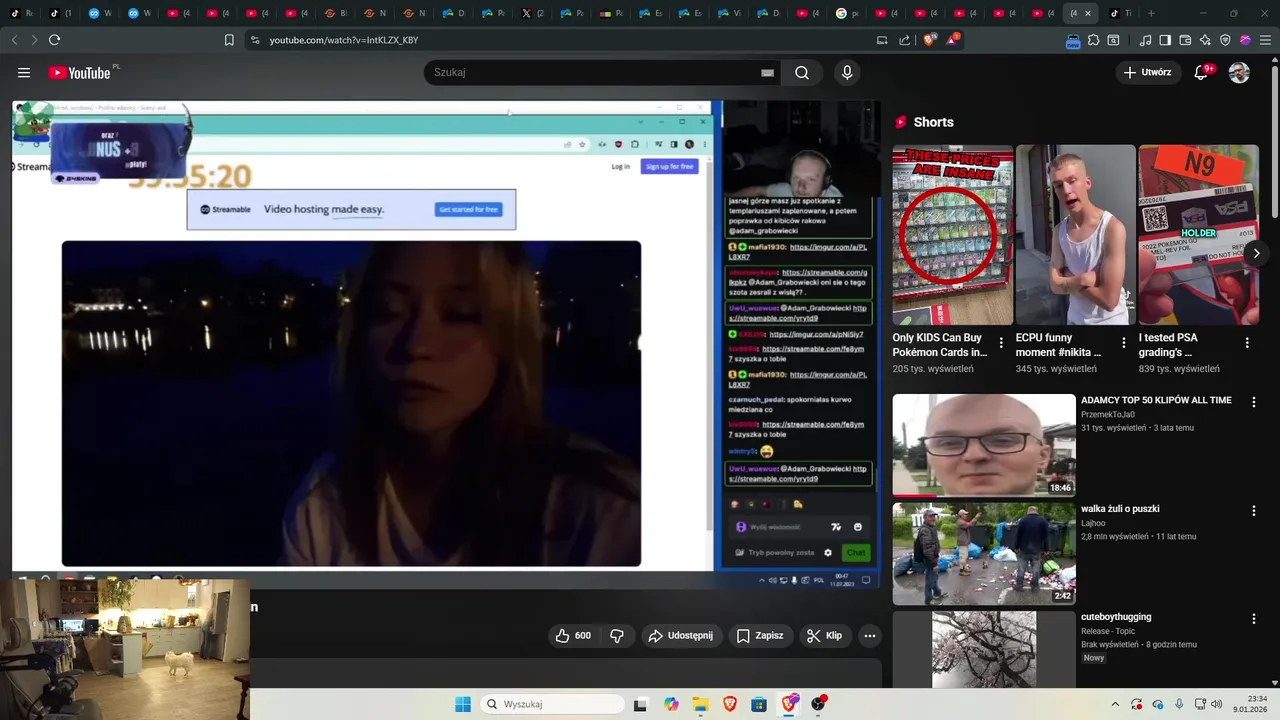Open Brave Wallet icon

tap(1185, 40)
